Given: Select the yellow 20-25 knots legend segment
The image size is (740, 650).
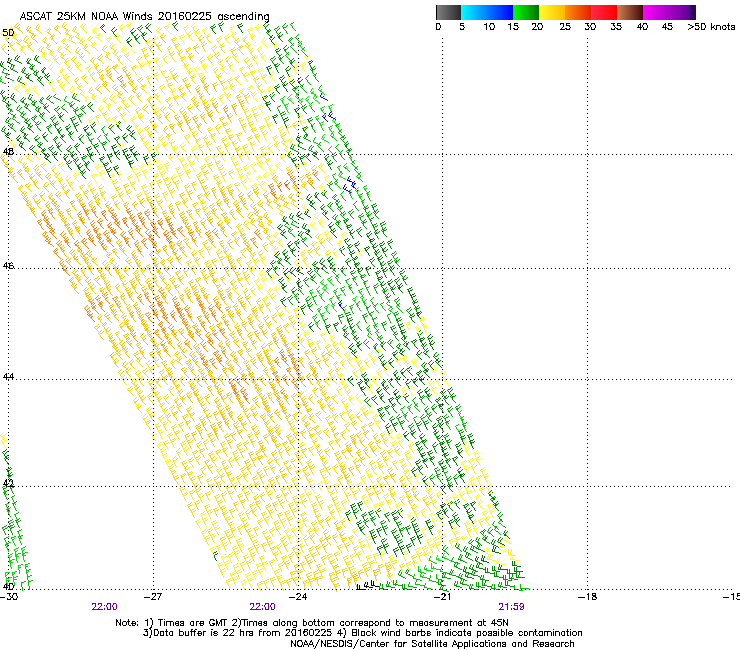Looking at the screenshot, I should (552, 12).
